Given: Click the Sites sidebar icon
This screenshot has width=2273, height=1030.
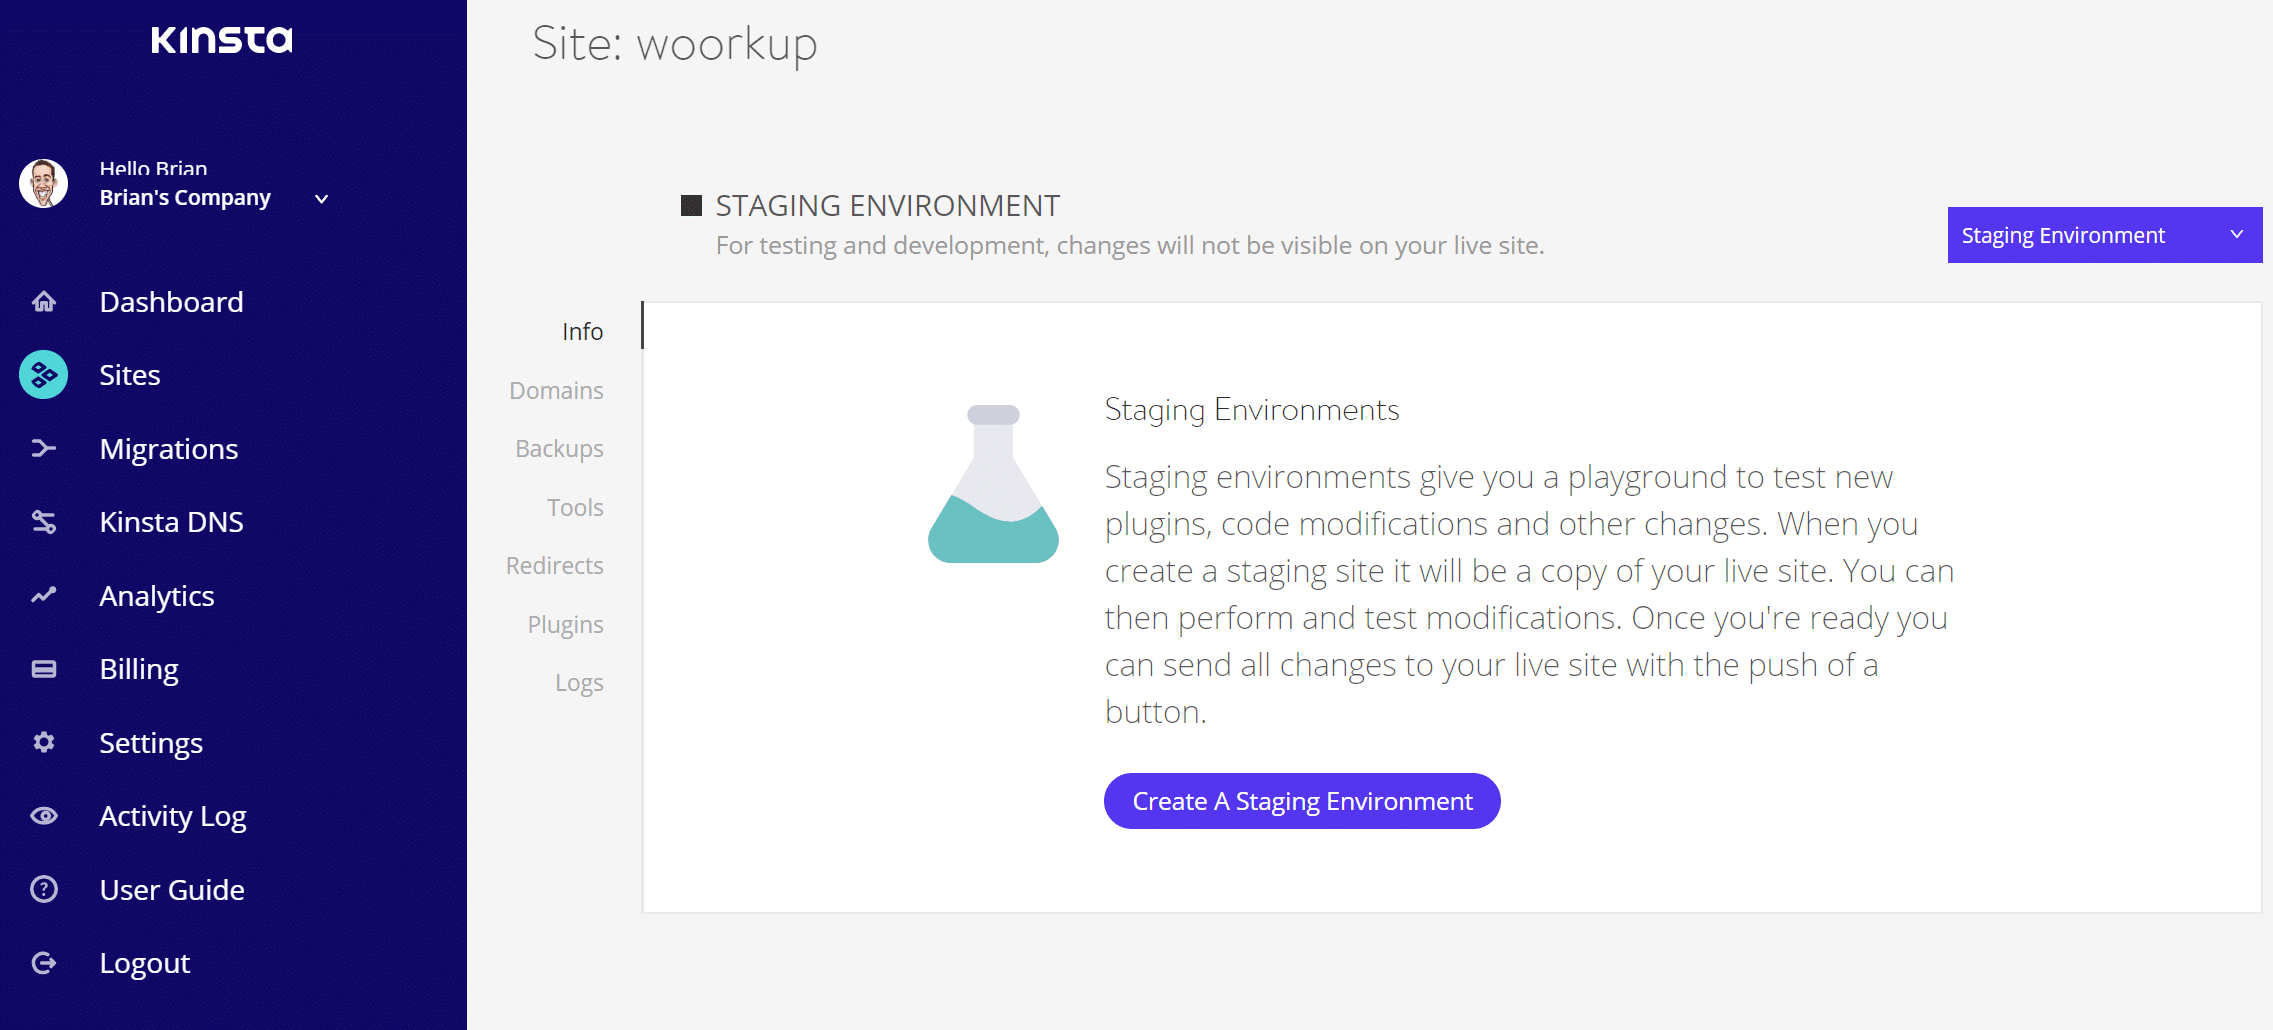Looking at the screenshot, I should coord(44,375).
